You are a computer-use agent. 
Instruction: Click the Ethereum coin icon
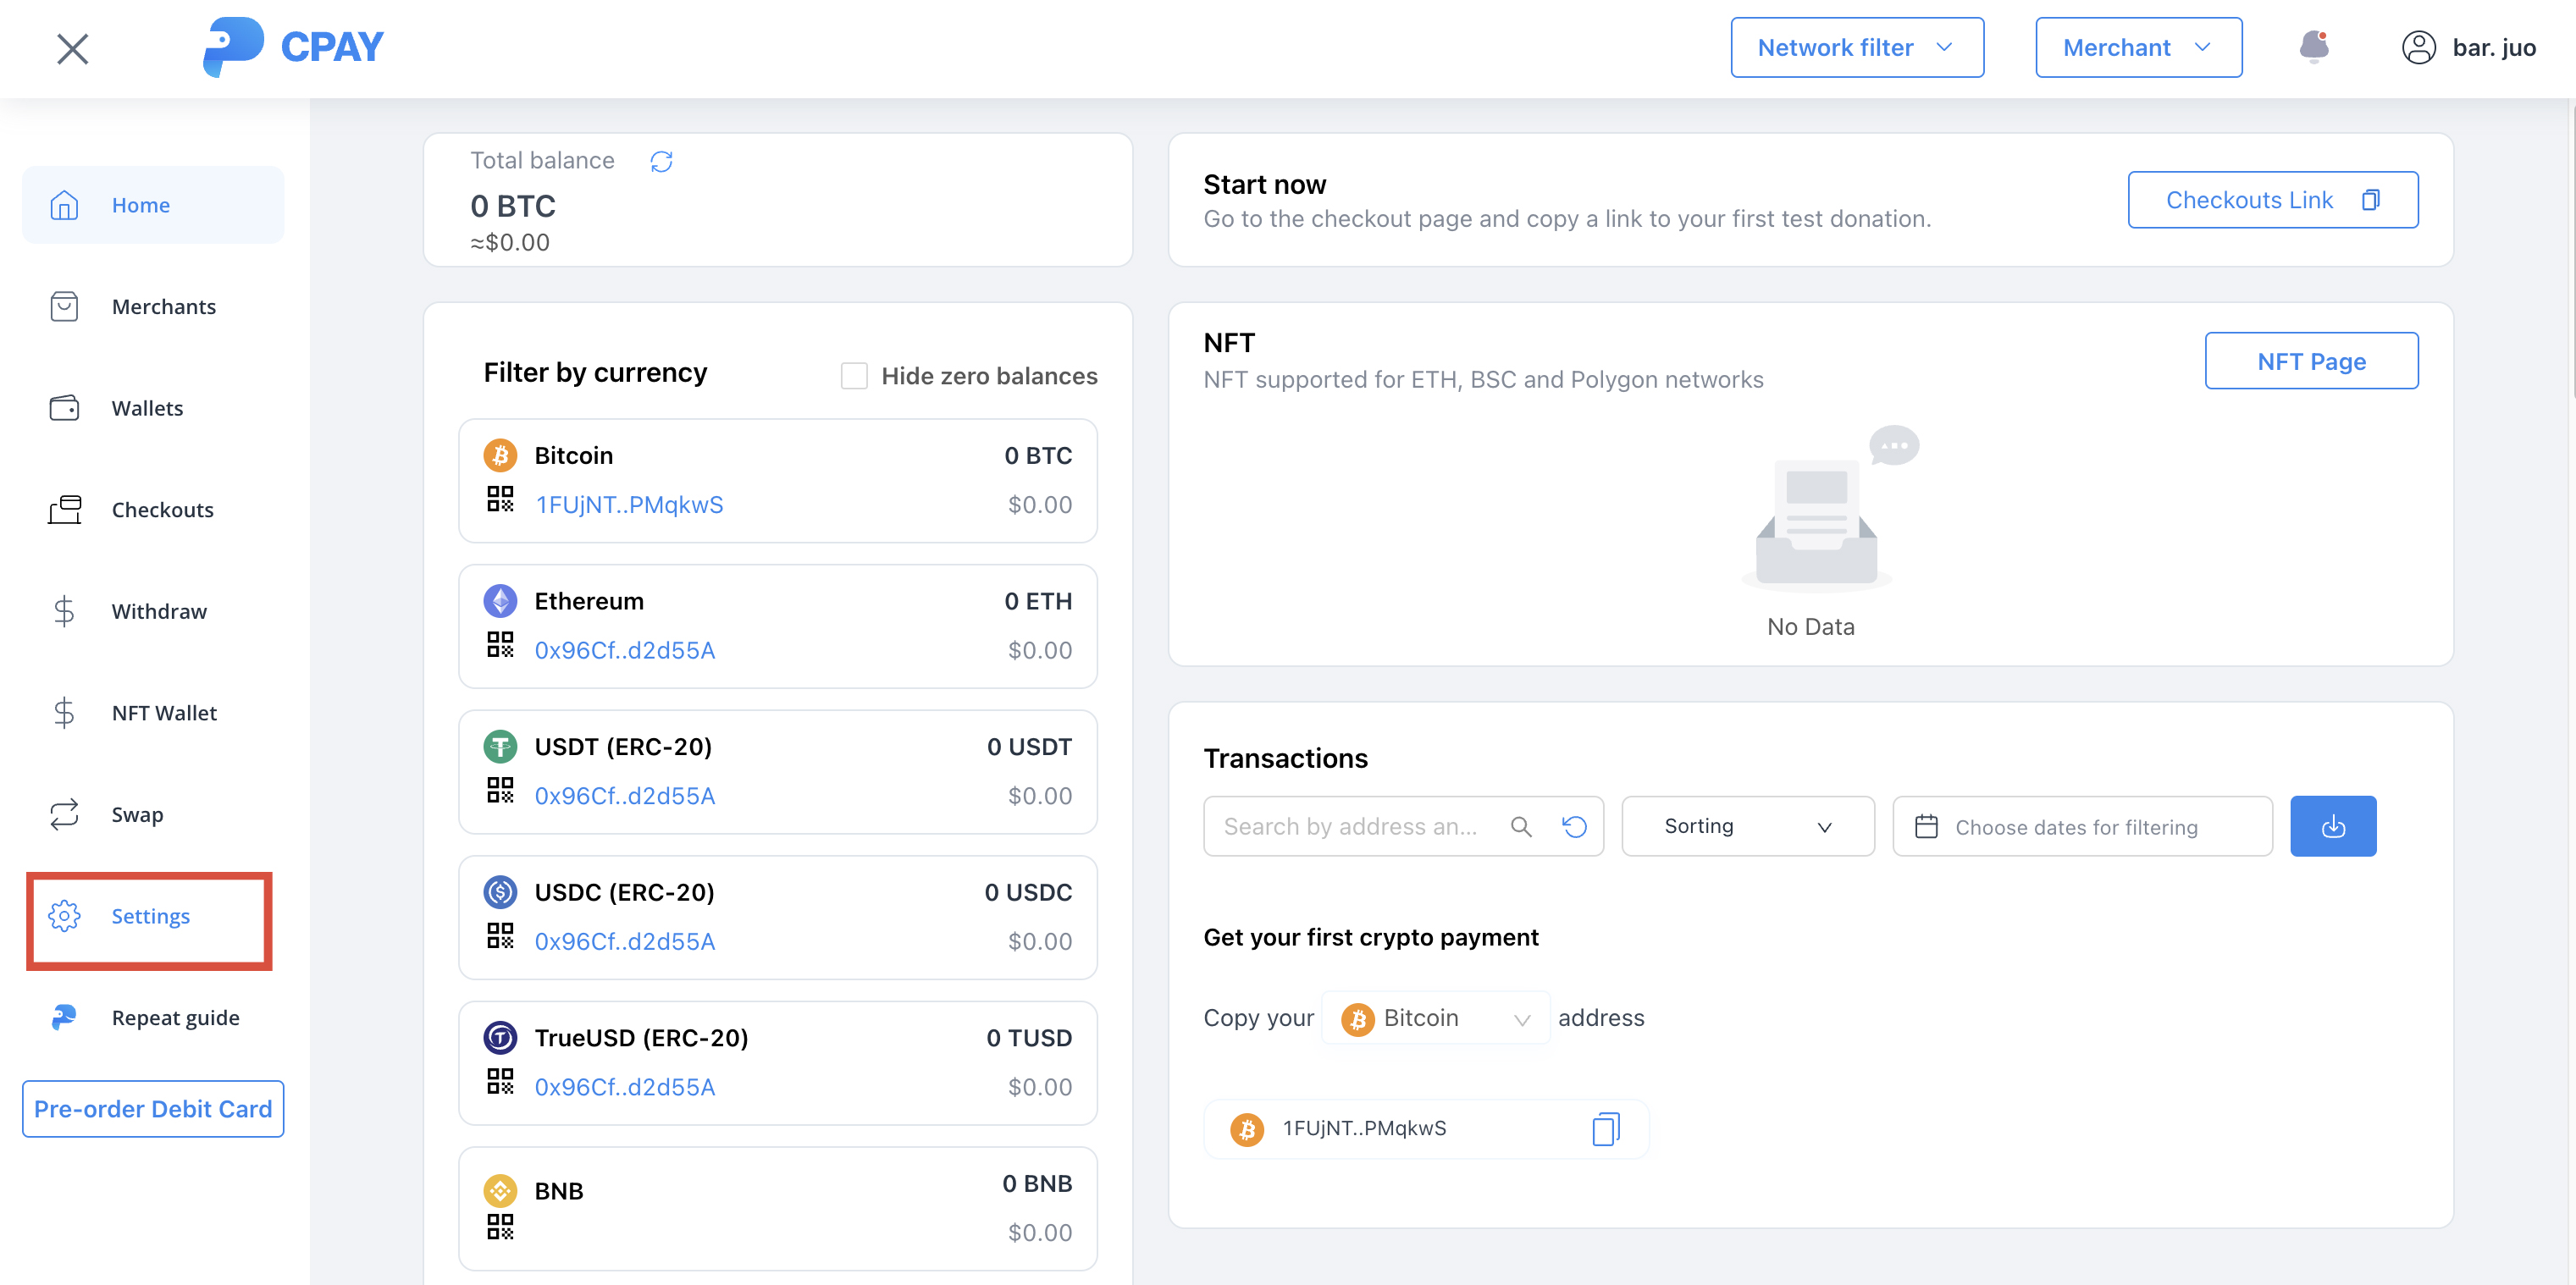pos(500,601)
